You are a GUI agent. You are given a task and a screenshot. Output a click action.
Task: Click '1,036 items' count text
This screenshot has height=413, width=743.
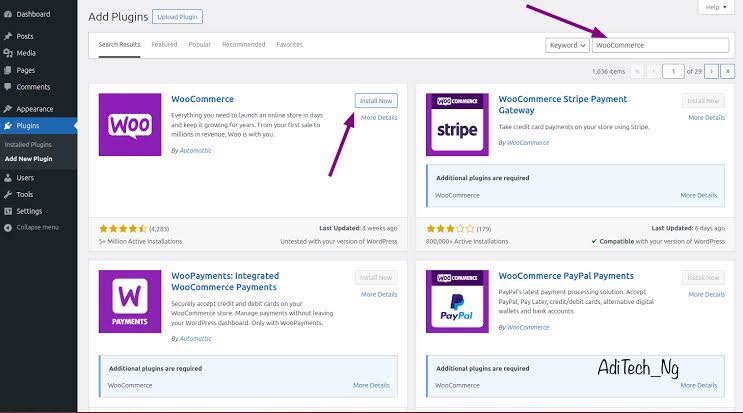608,72
